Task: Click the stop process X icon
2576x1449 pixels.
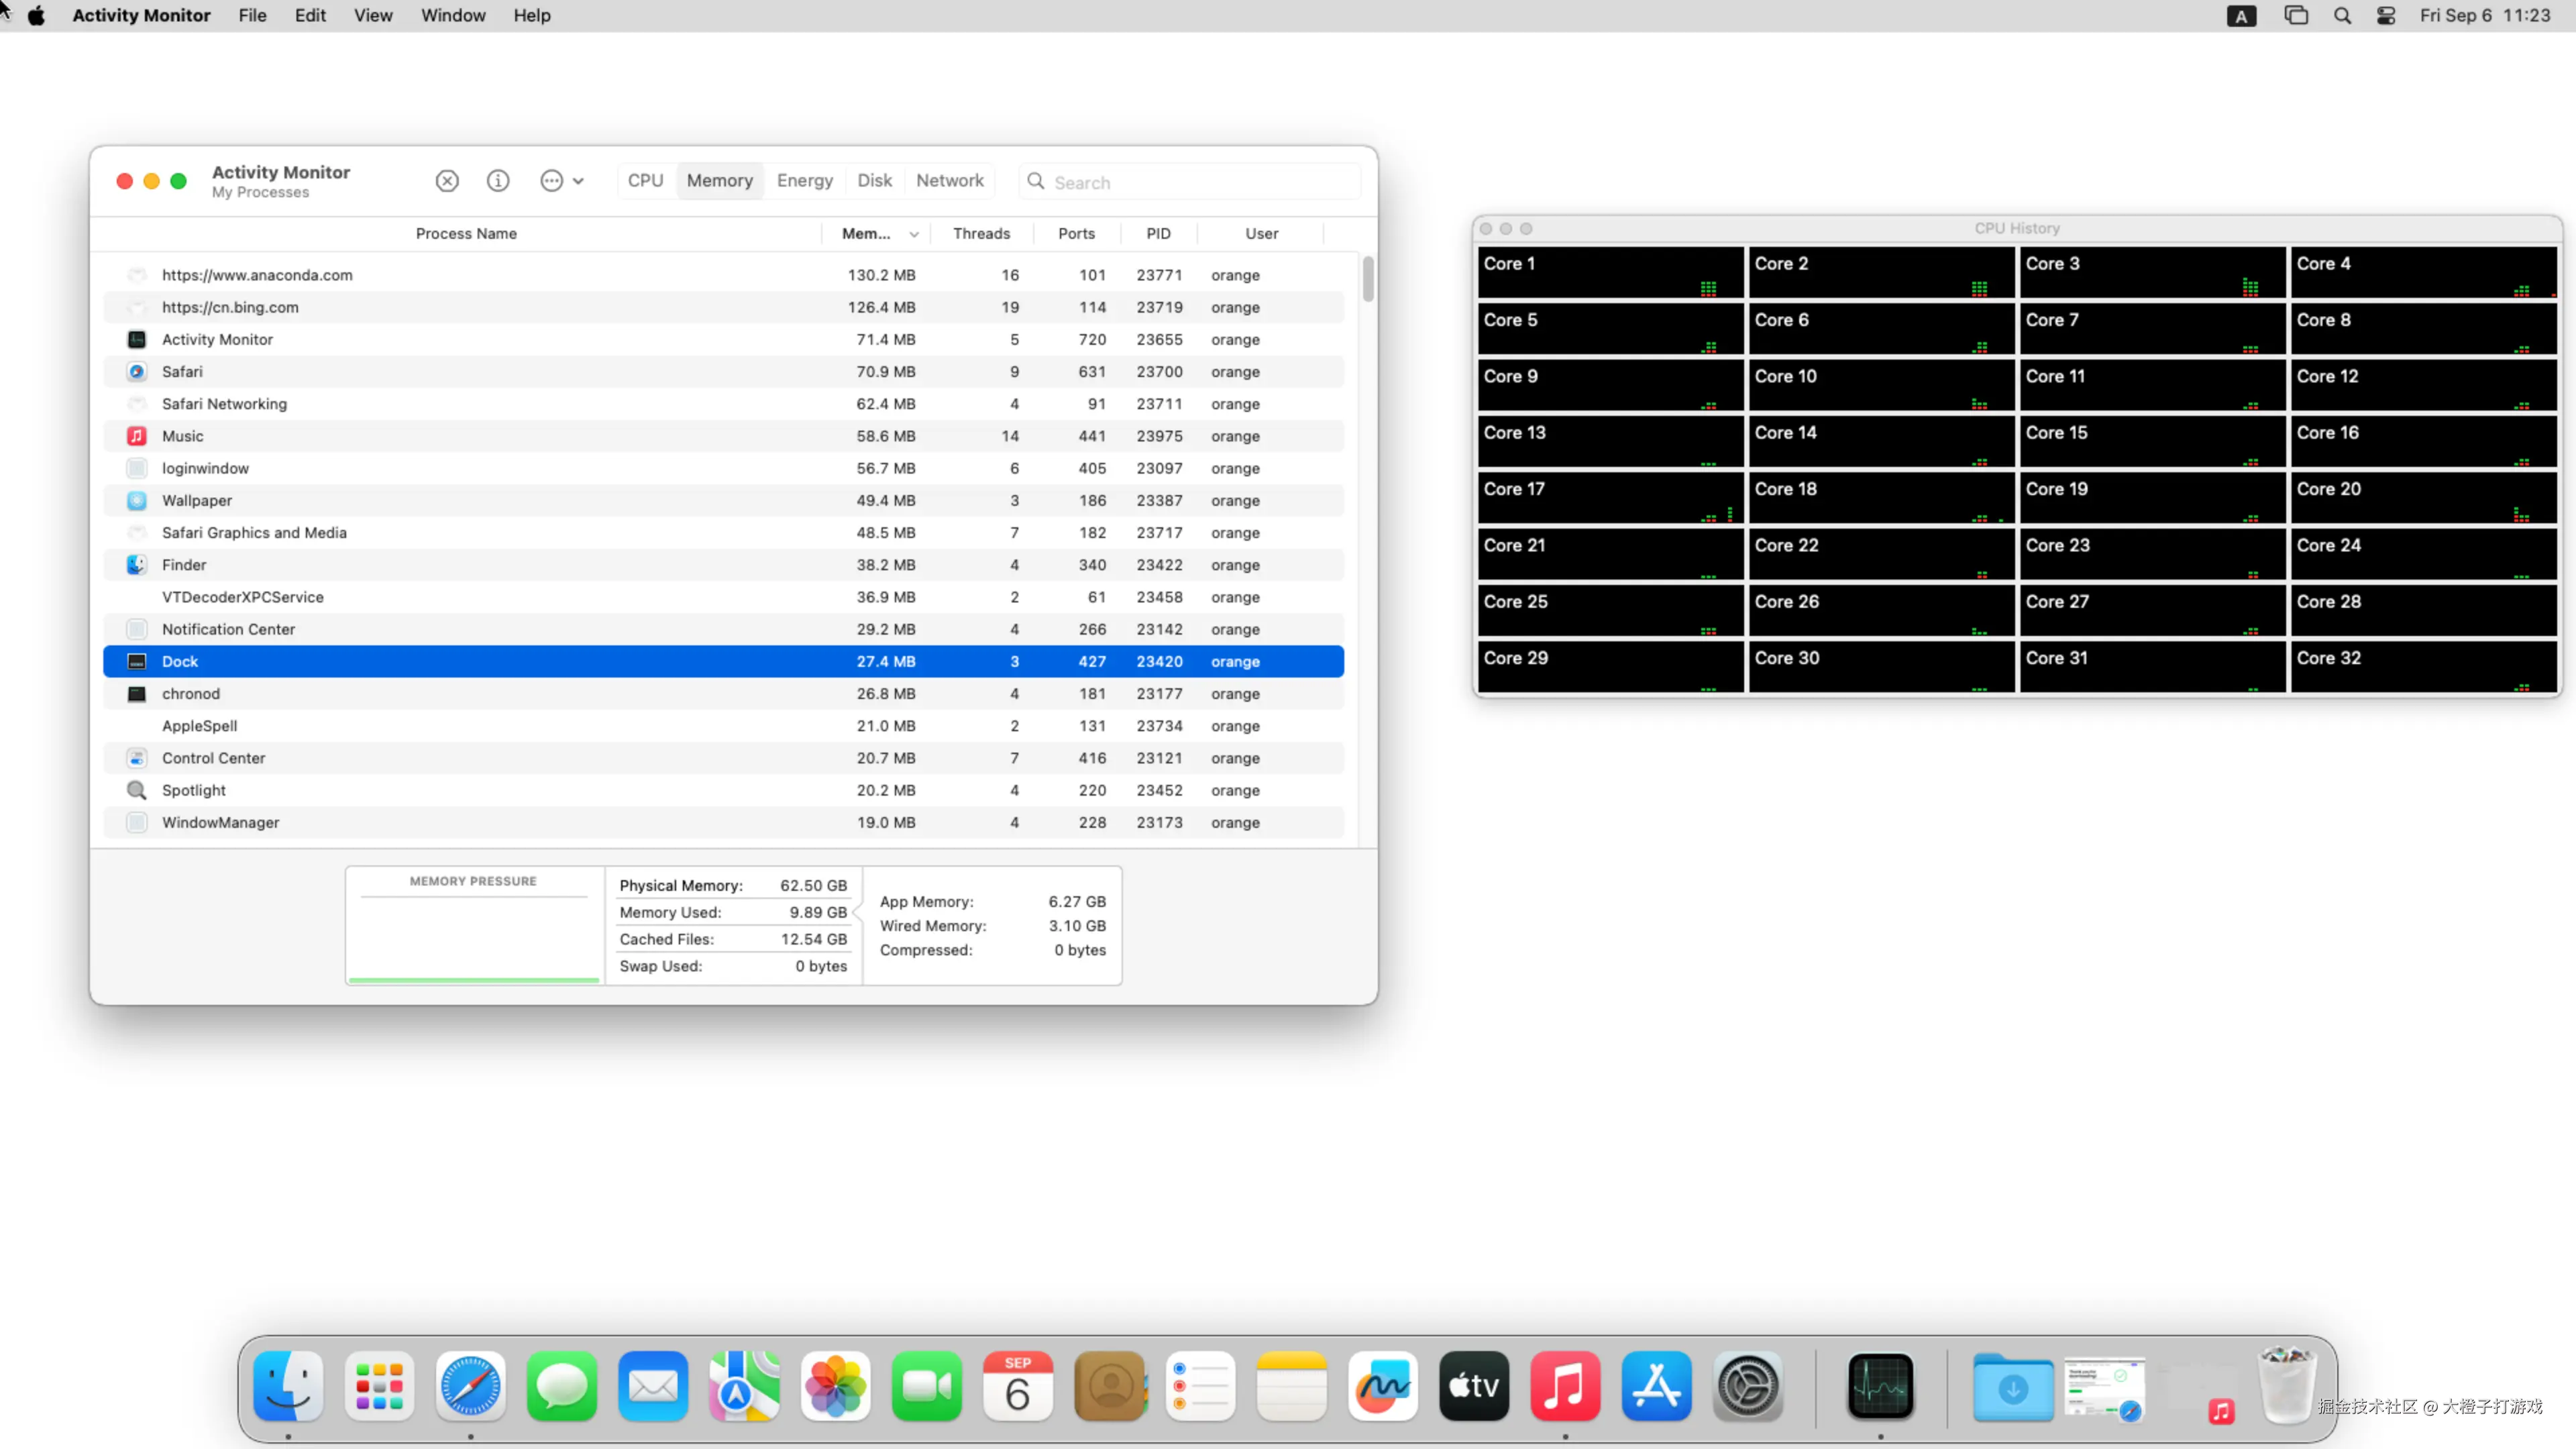Action: tap(447, 181)
